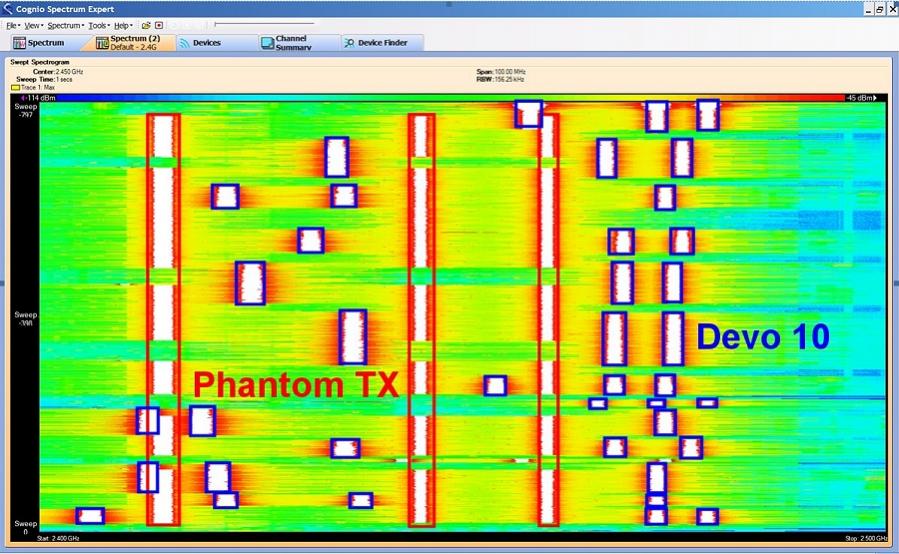Viewport: 899px width, 554px height.
Task: Click the Device Finder magnifier icon
Action: pyautogui.click(x=348, y=43)
